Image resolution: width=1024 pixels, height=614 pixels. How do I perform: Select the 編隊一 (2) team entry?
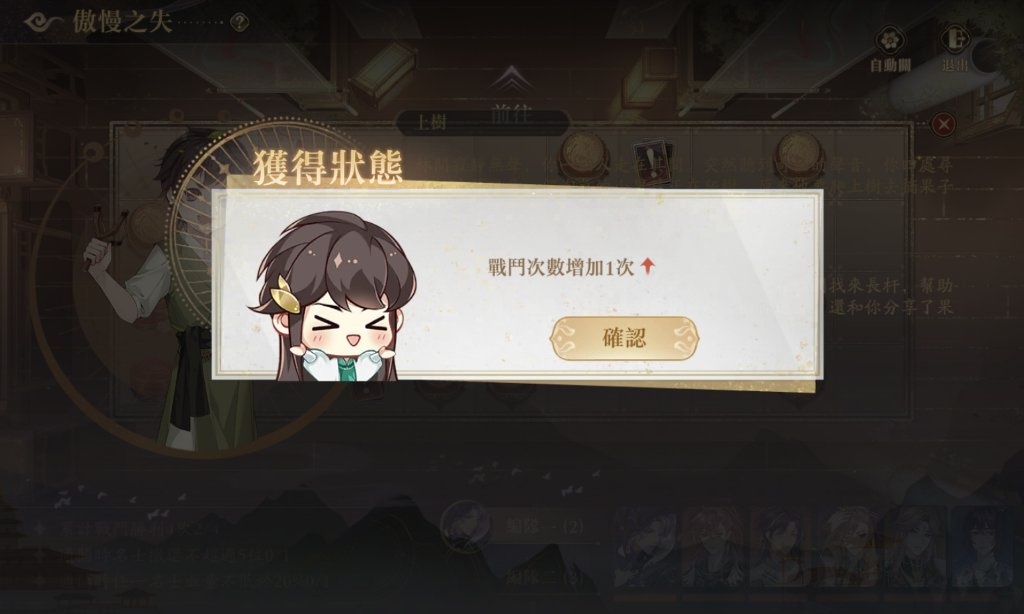546,526
